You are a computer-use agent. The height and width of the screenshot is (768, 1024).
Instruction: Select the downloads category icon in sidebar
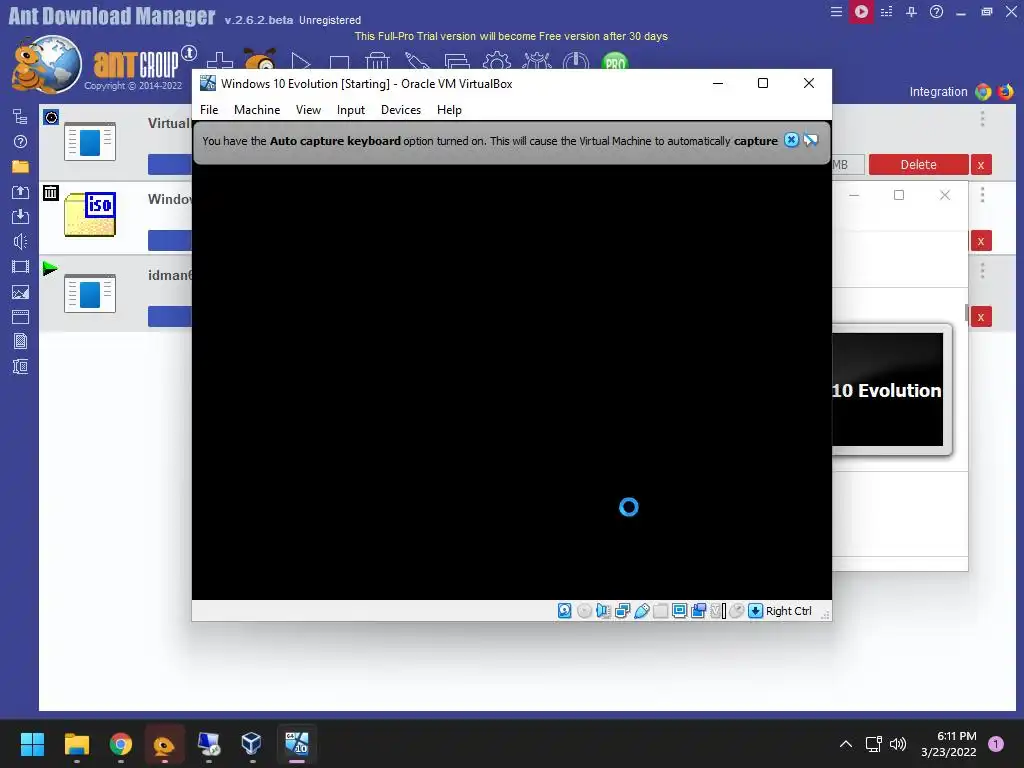point(20,217)
